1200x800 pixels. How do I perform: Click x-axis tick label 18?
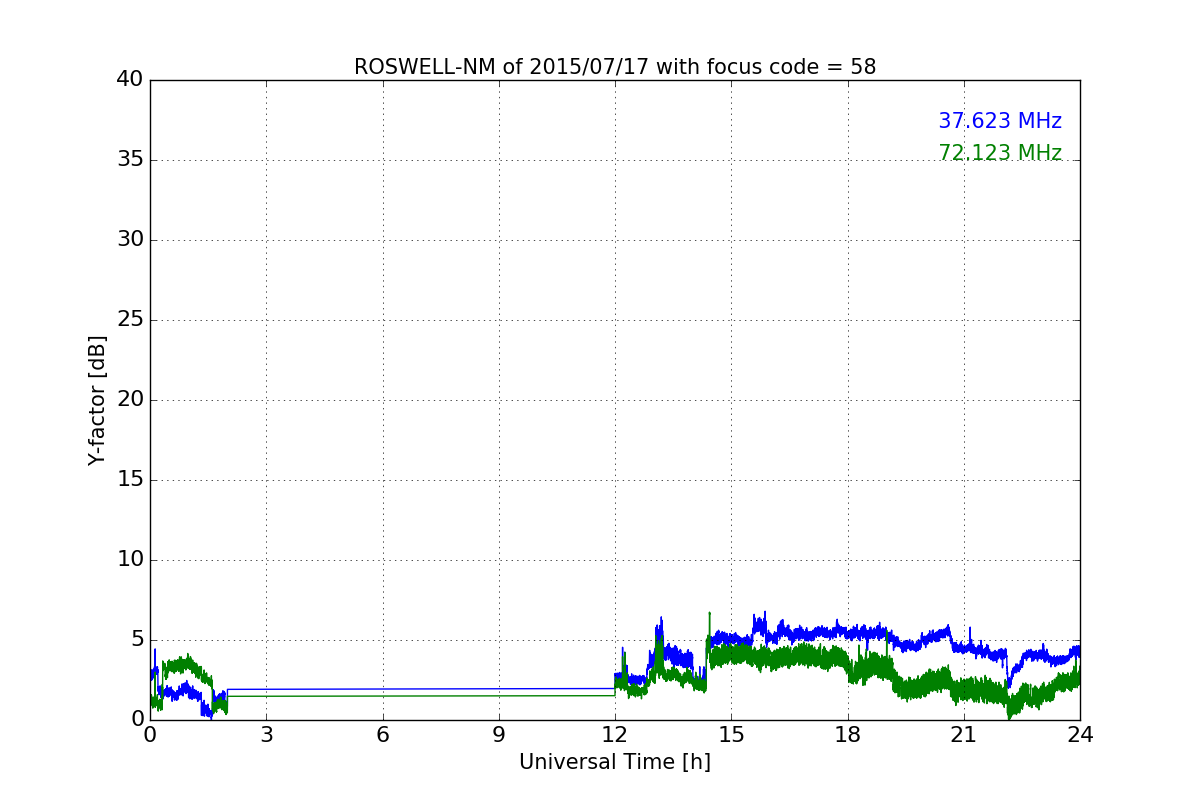click(x=848, y=735)
